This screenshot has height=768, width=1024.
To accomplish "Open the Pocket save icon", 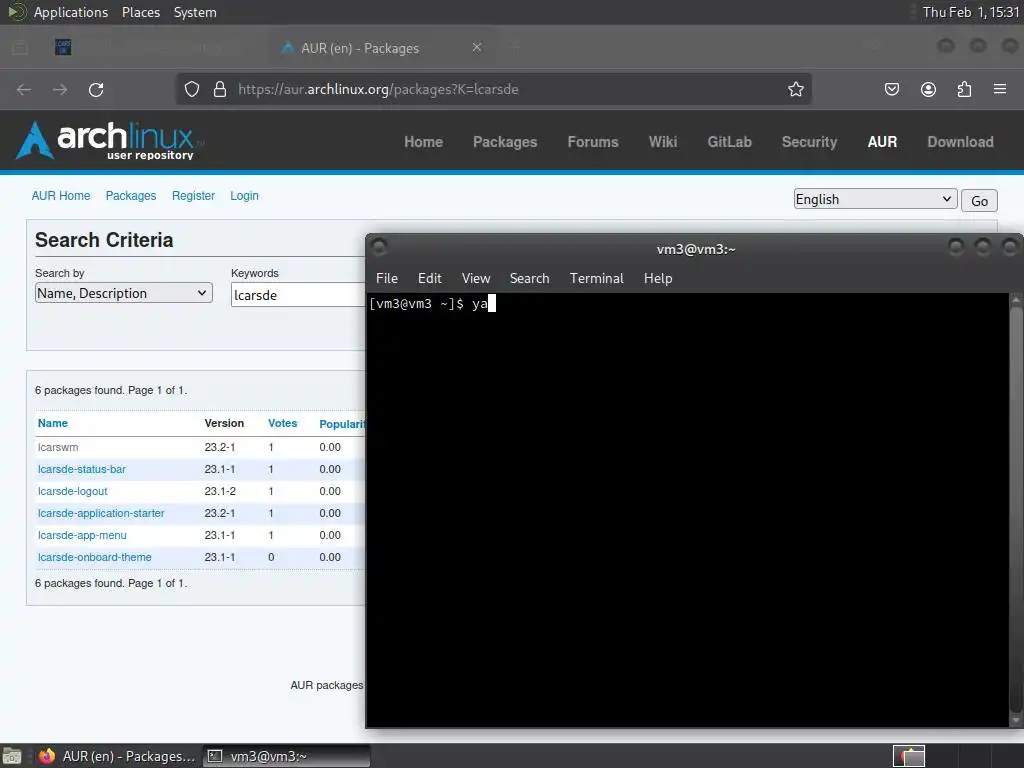I will click(x=891, y=89).
